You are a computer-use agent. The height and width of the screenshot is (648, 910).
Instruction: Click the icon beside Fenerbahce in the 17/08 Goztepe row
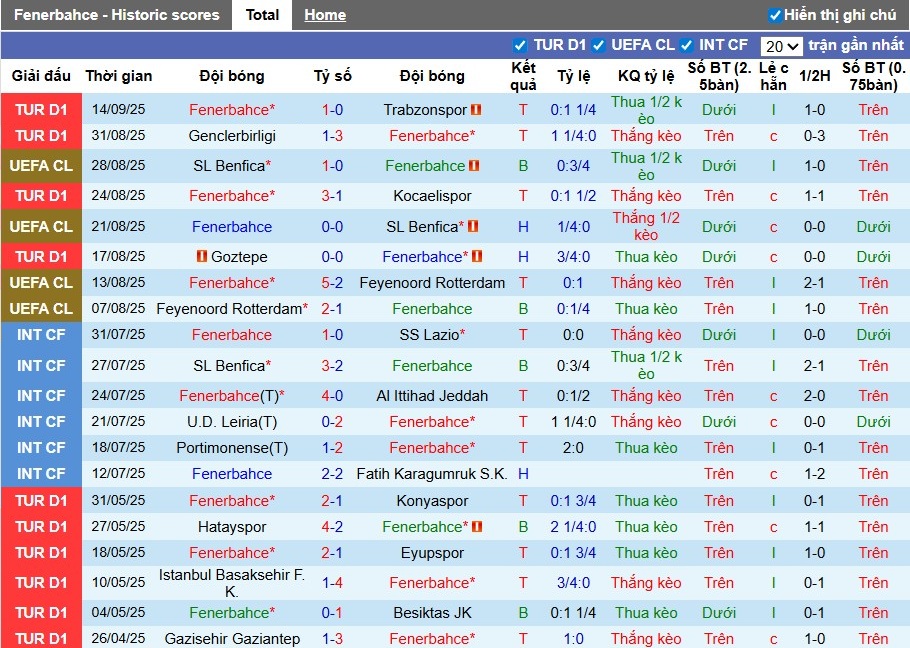point(477,256)
